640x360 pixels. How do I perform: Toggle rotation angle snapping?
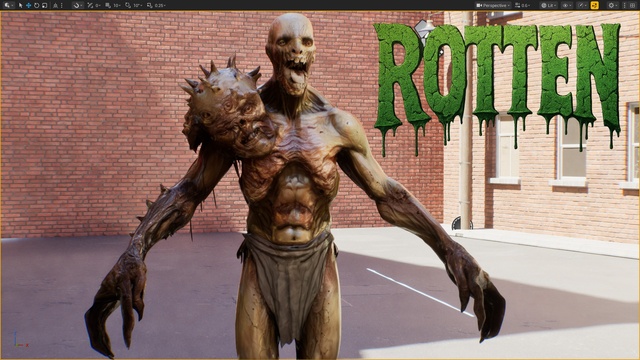coord(127,5)
